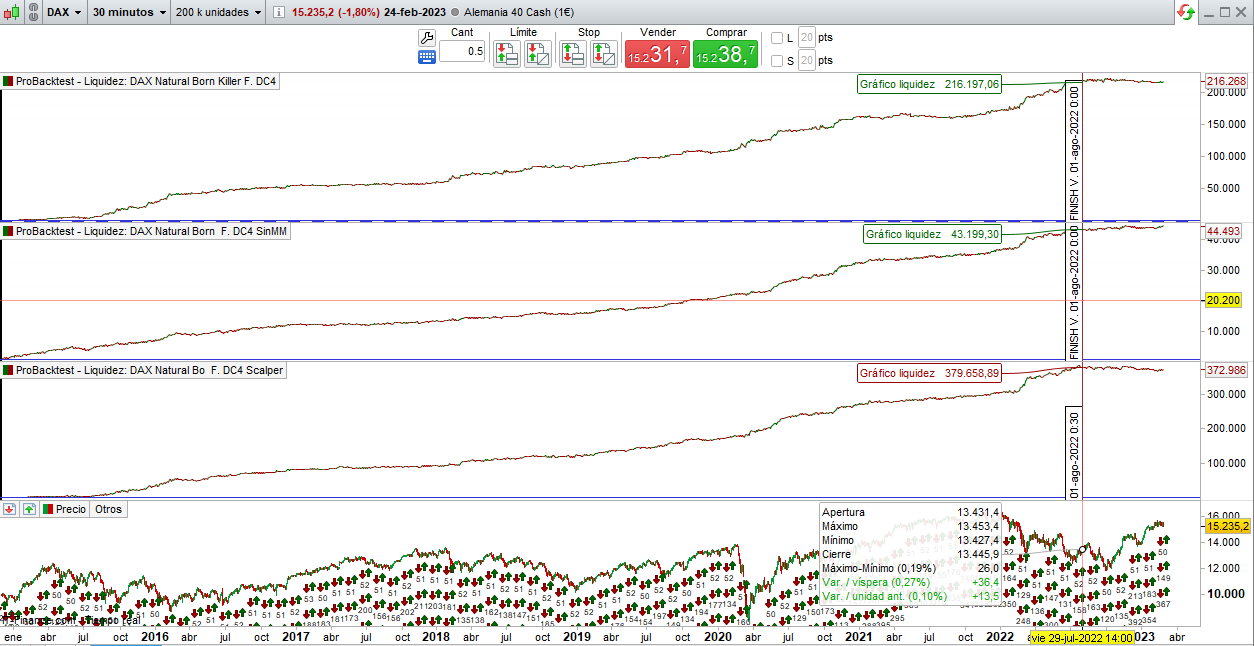Screen dimensions: 1254x646
Task: Click the Alemania 40 Cash (1€) title text
Action: tap(520, 12)
